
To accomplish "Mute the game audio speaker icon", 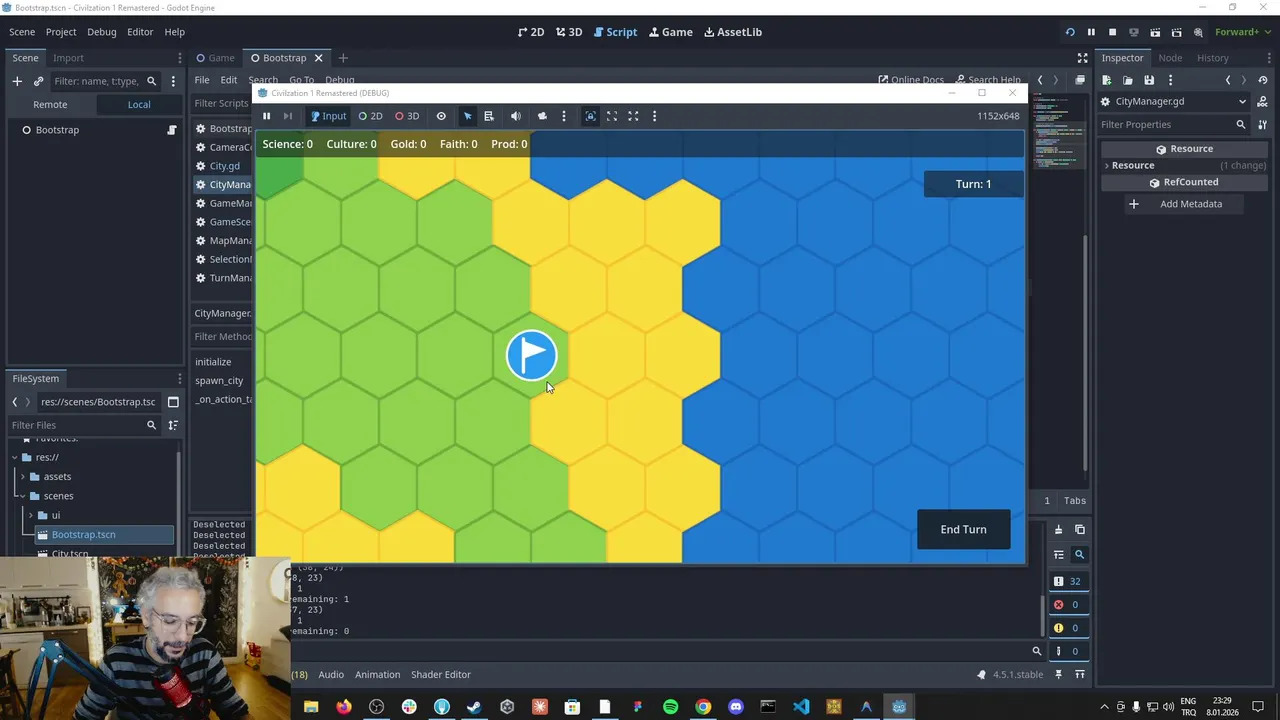I will pos(516,116).
